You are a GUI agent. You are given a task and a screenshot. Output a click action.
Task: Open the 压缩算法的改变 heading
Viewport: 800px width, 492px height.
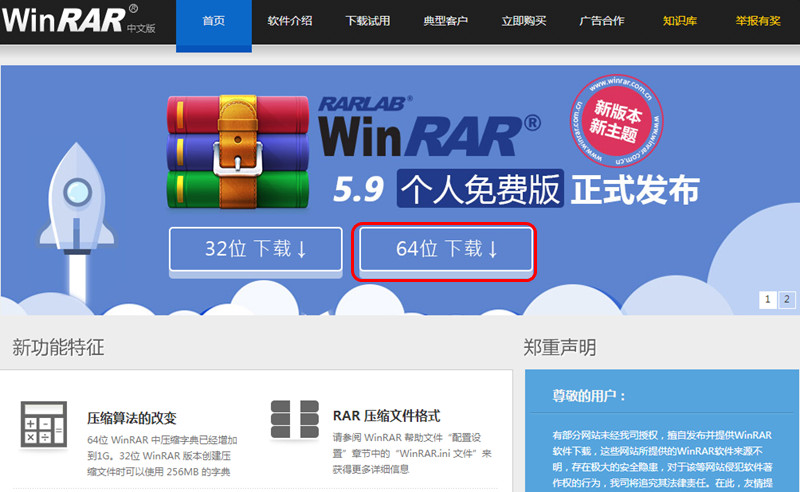tap(132, 418)
